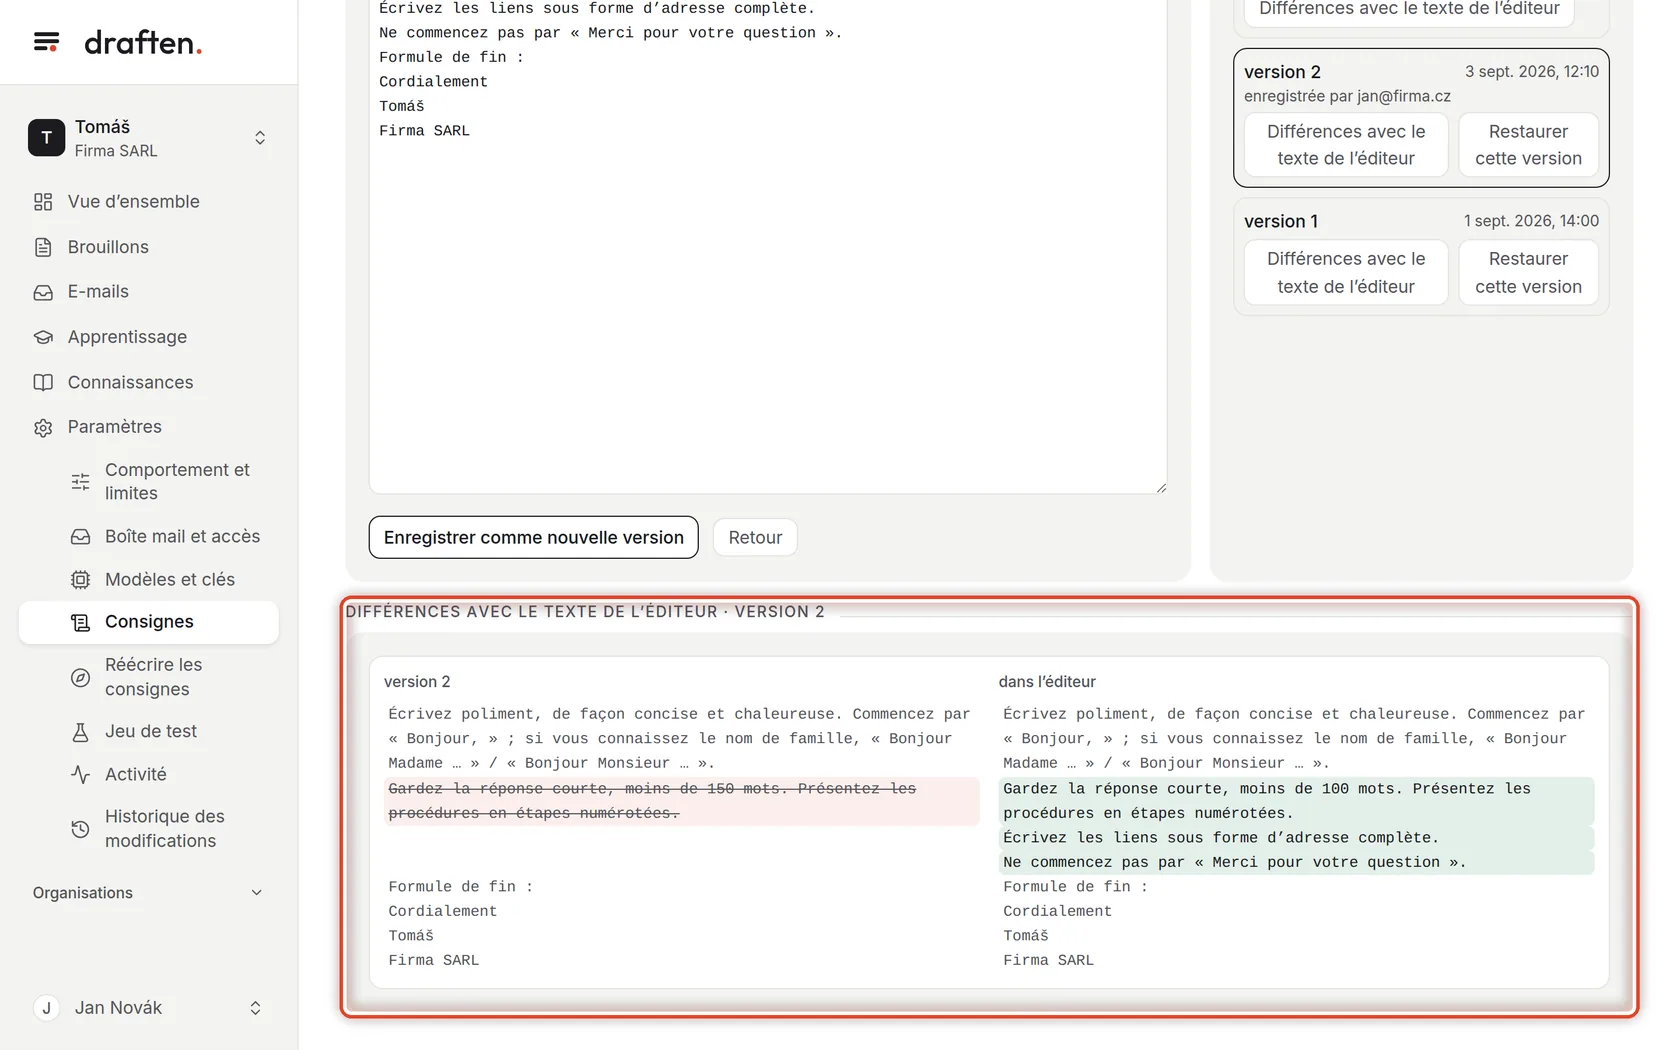Click the Modèles et clés chip icon
This screenshot has height=1050, width=1680.
pos(81,580)
